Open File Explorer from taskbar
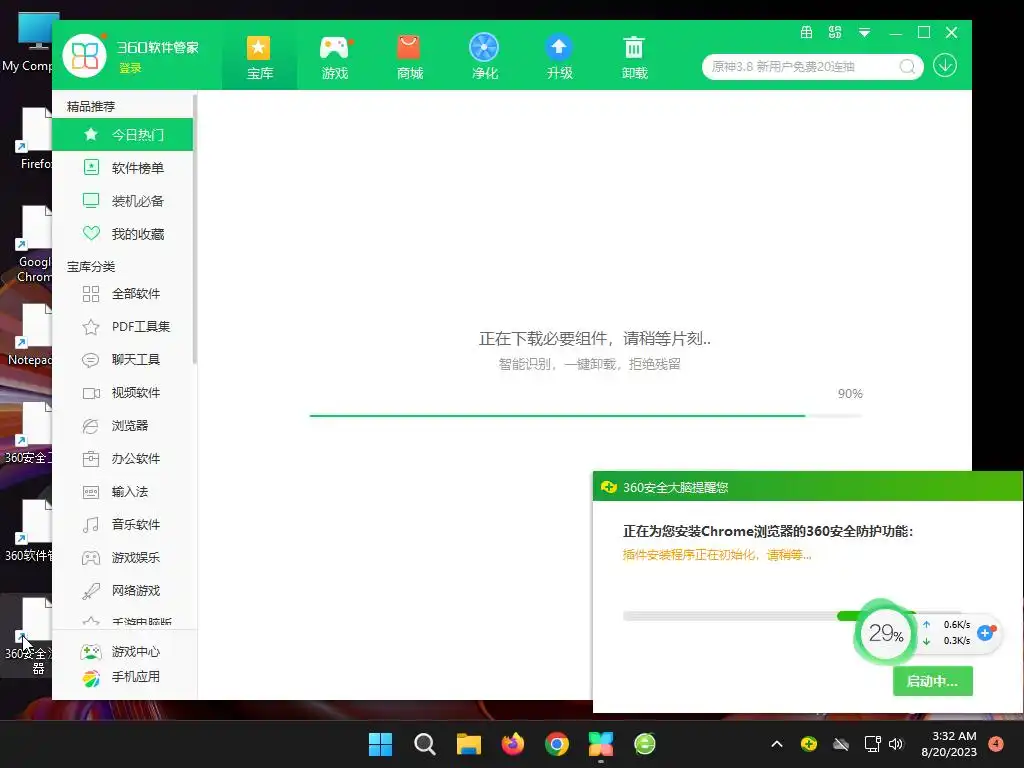Image resolution: width=1024 pixels, height=768 pixels. point(469,744)
